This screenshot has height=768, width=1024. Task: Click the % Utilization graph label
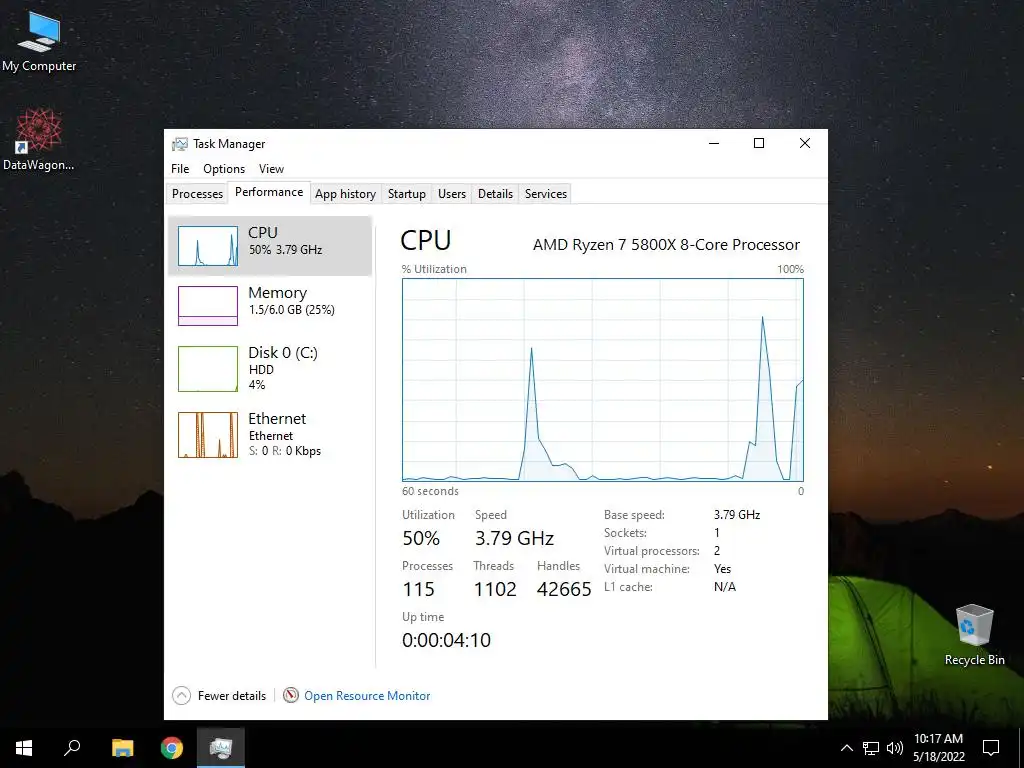coord(434,269)
